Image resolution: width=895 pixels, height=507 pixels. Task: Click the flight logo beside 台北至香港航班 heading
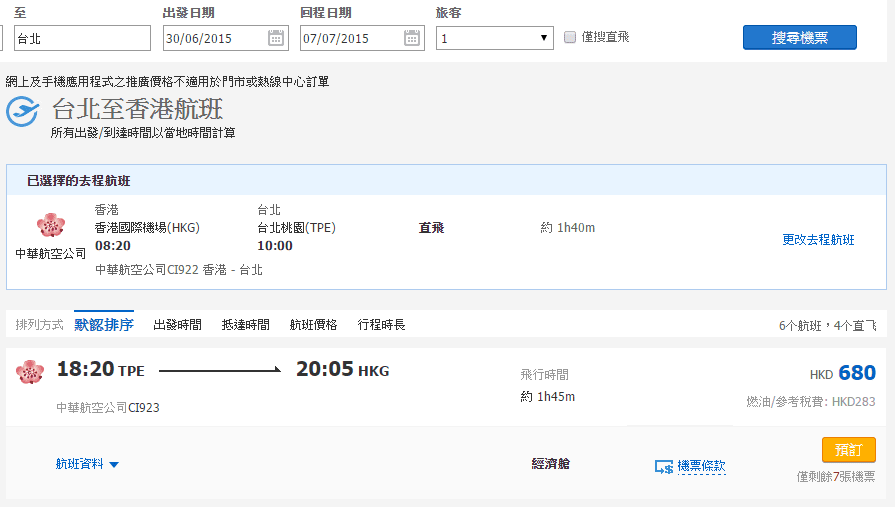[23, 111]
